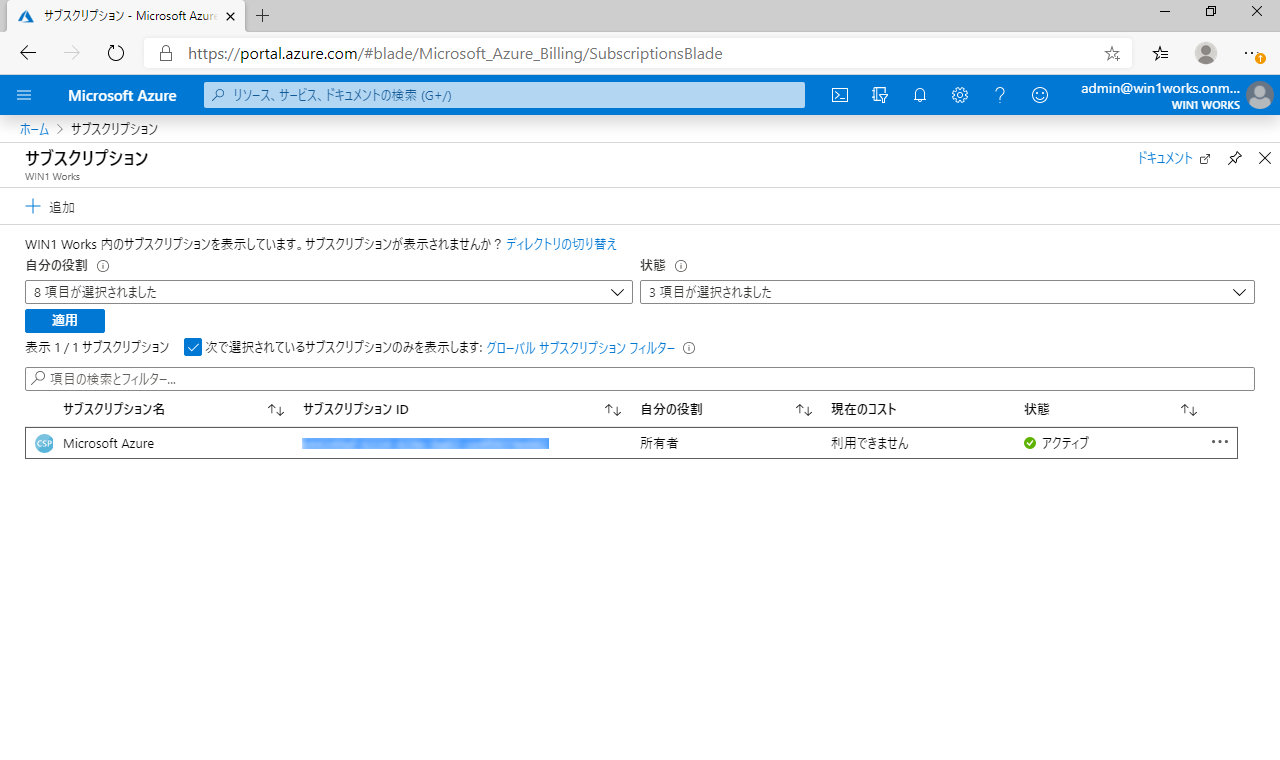Launch Cloud Shell from the top bar
The height and width of the screenshot is (760, 1280).
pyautogui.click(x=840, y=95)
